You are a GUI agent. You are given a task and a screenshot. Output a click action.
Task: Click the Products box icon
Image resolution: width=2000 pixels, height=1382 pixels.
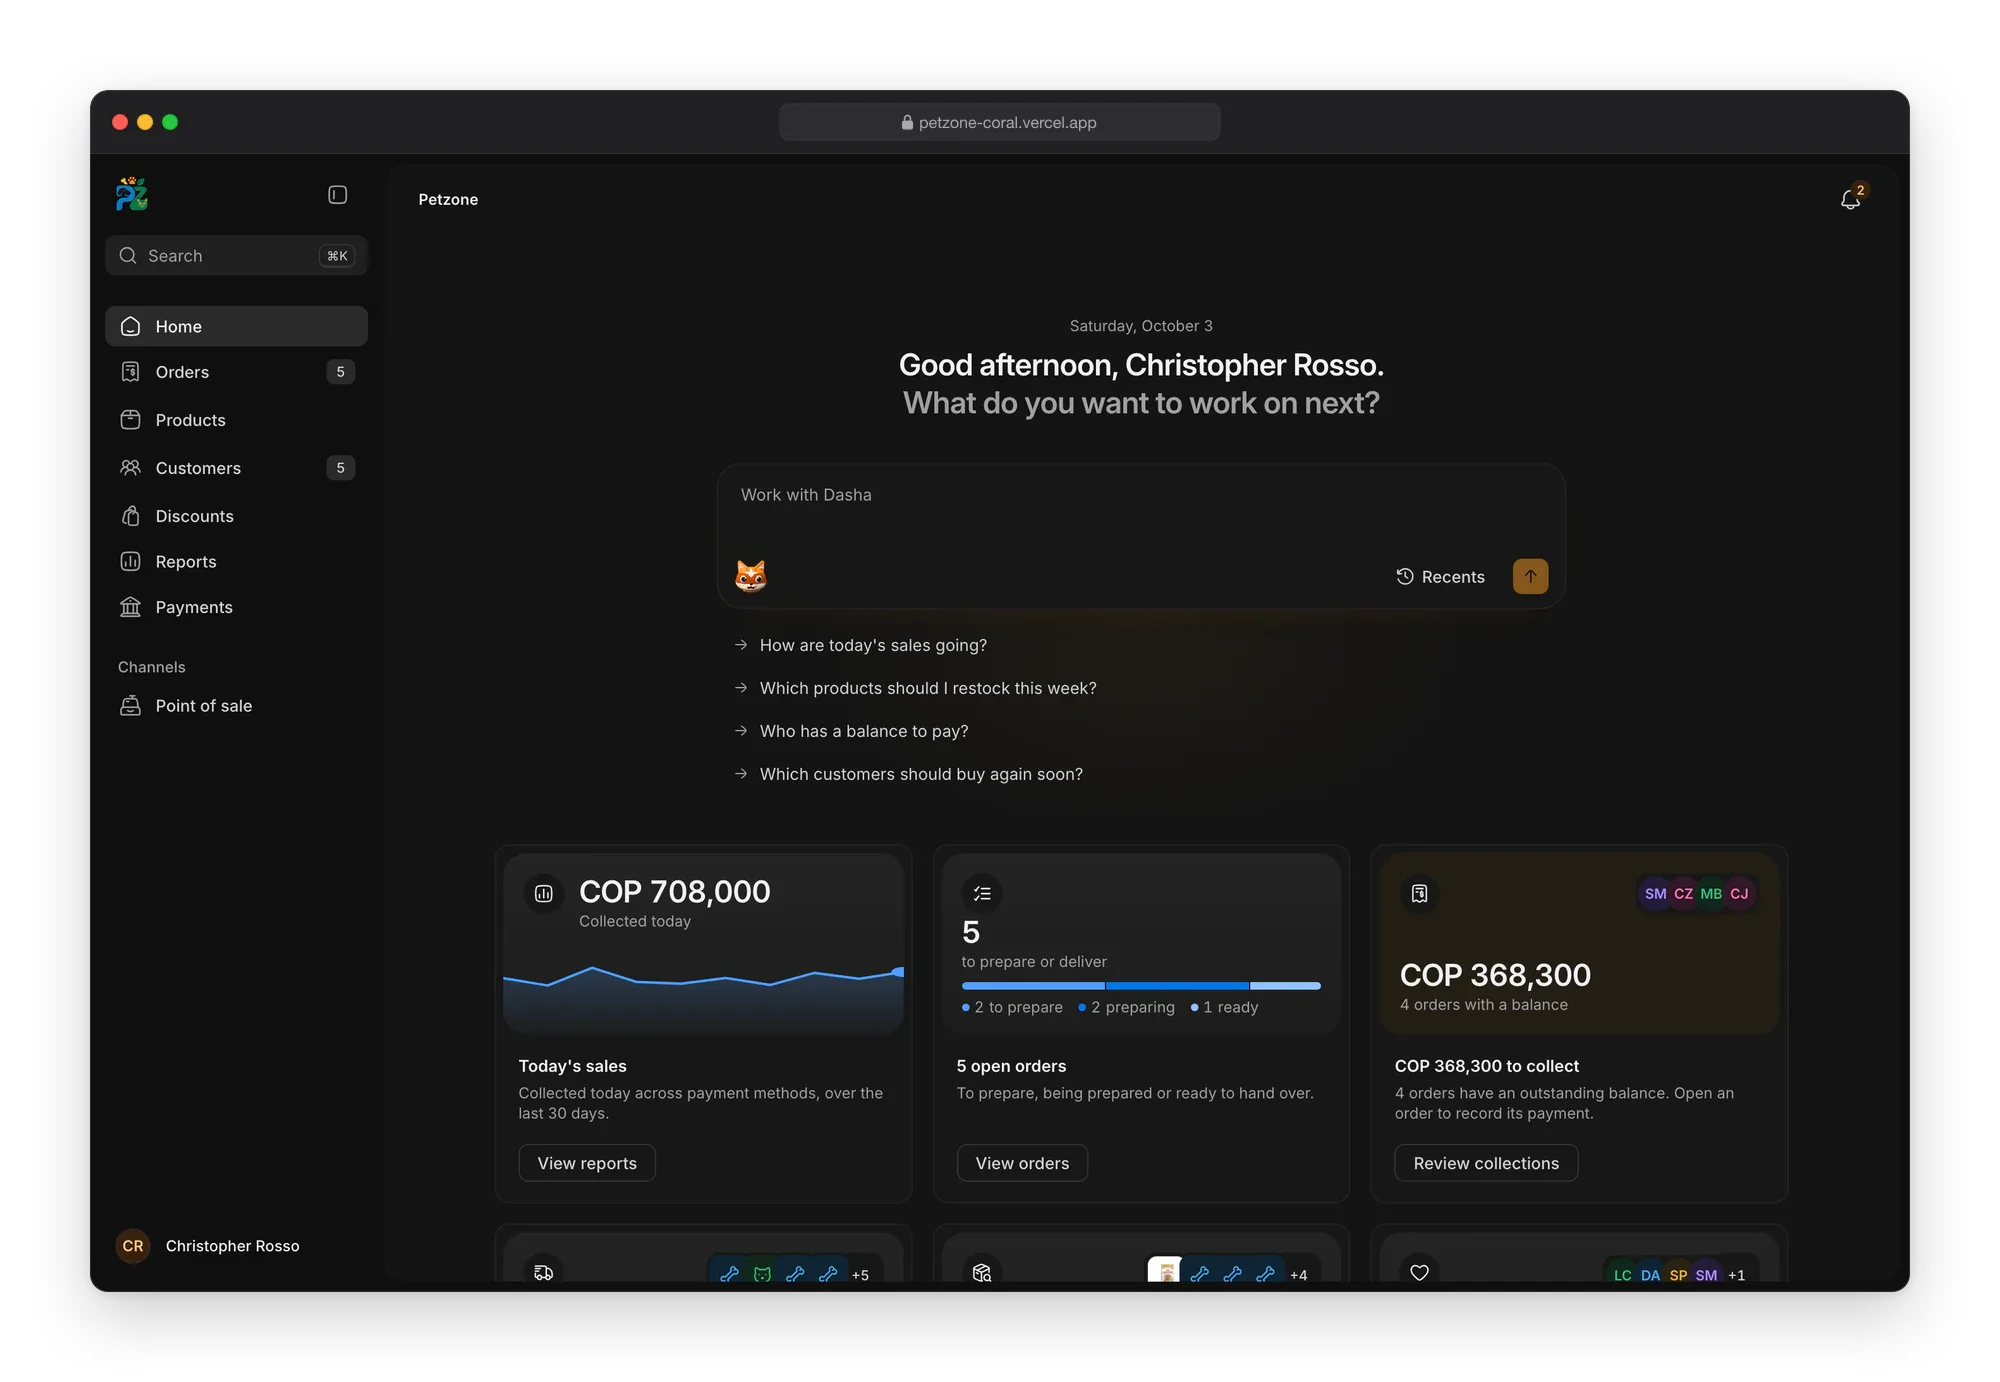point(131,420)
